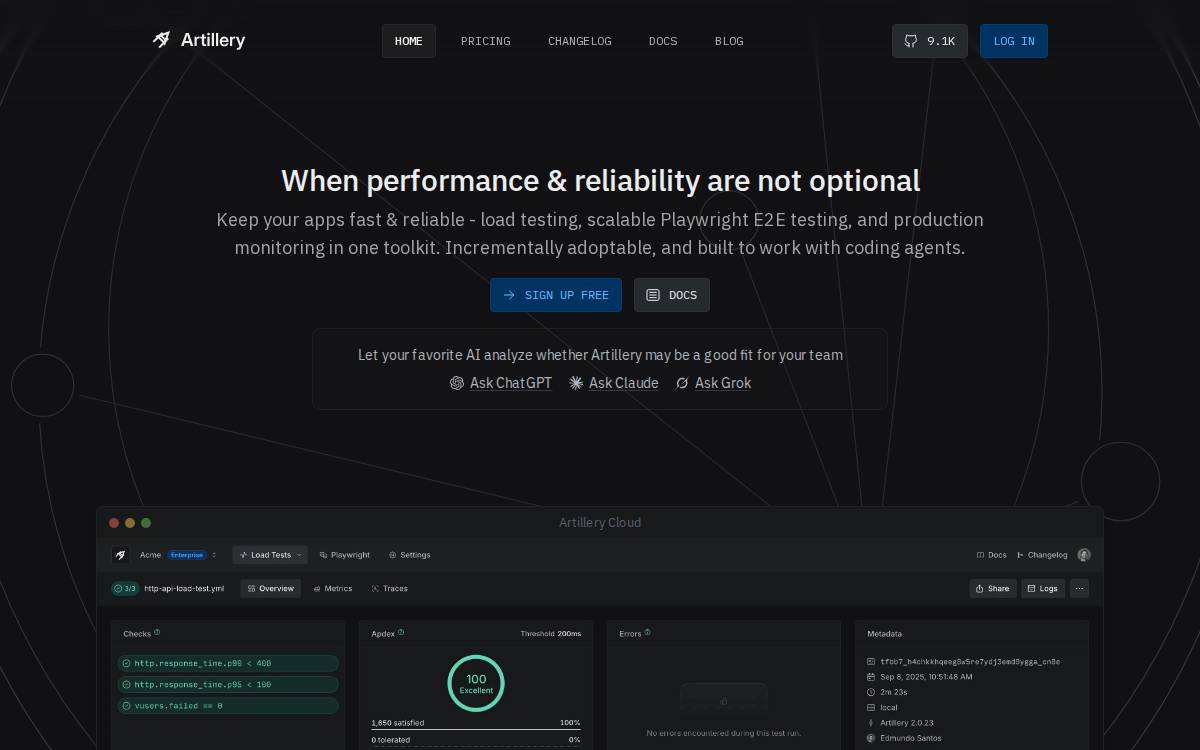1200x750 pixels.
Task: Click the Enterprise plan badge
Action: point(187,555)
